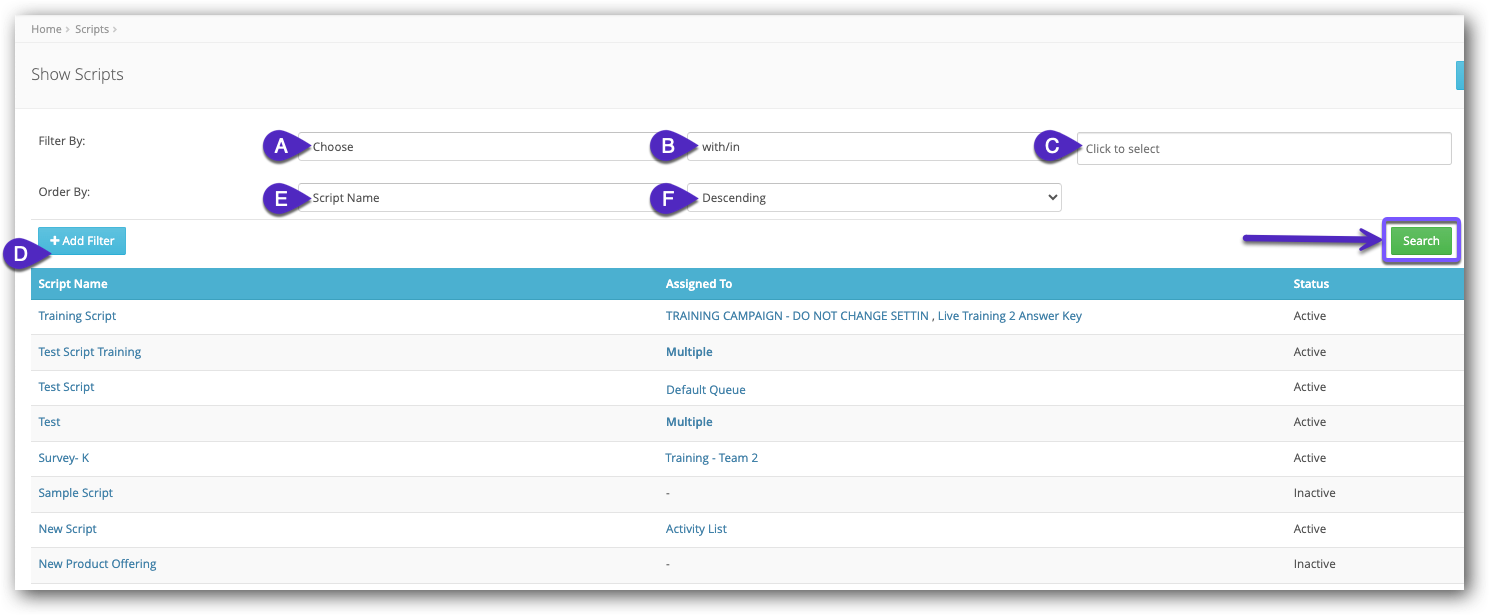Open the Training Script link
This screenshot has height=615, width=1489.
coord(77,316)
